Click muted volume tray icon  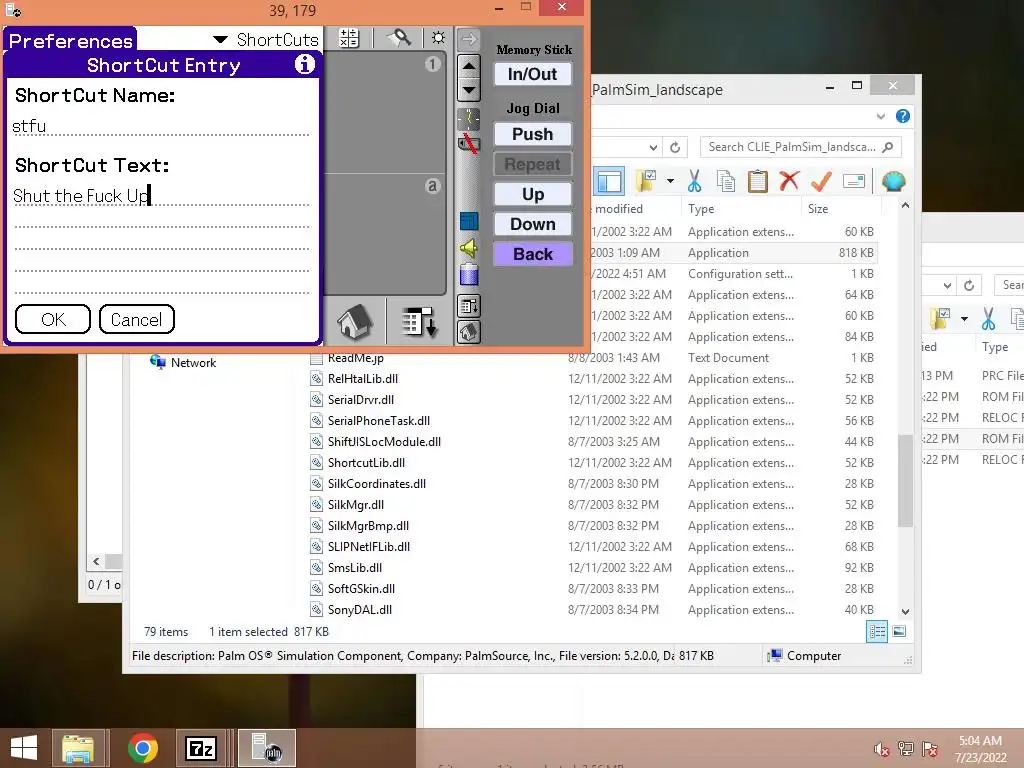pyautogui.click(x=882, y=749)
